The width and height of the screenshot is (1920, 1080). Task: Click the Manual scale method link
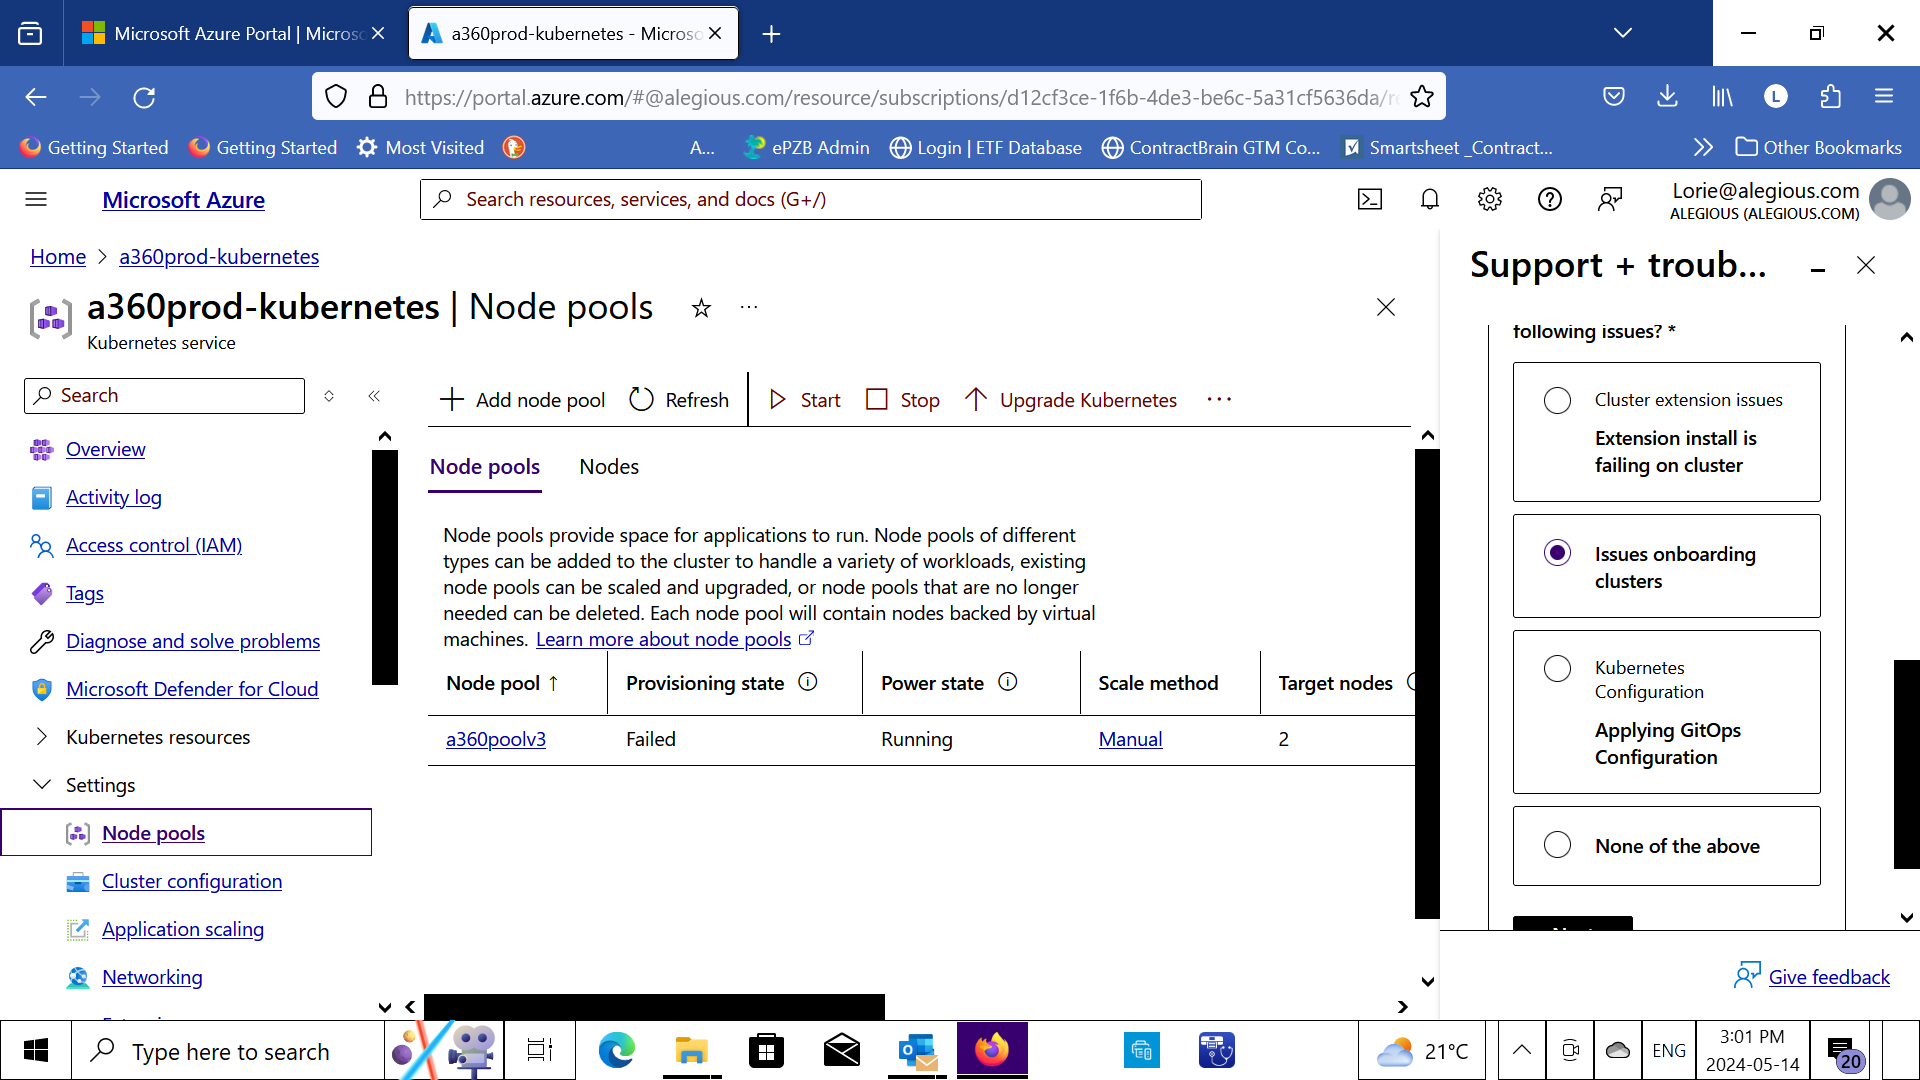pyautogui.click(x=1130, y=739)
